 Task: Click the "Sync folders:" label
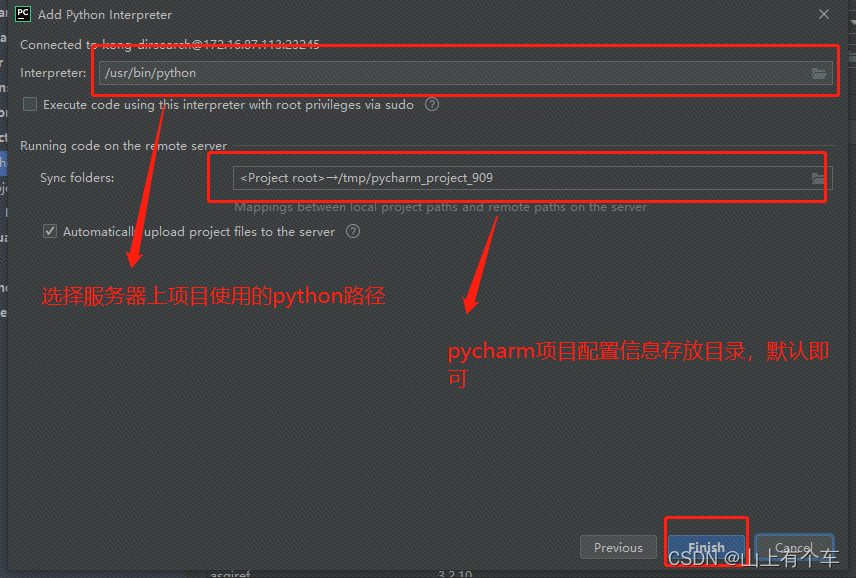coord(77,178)
